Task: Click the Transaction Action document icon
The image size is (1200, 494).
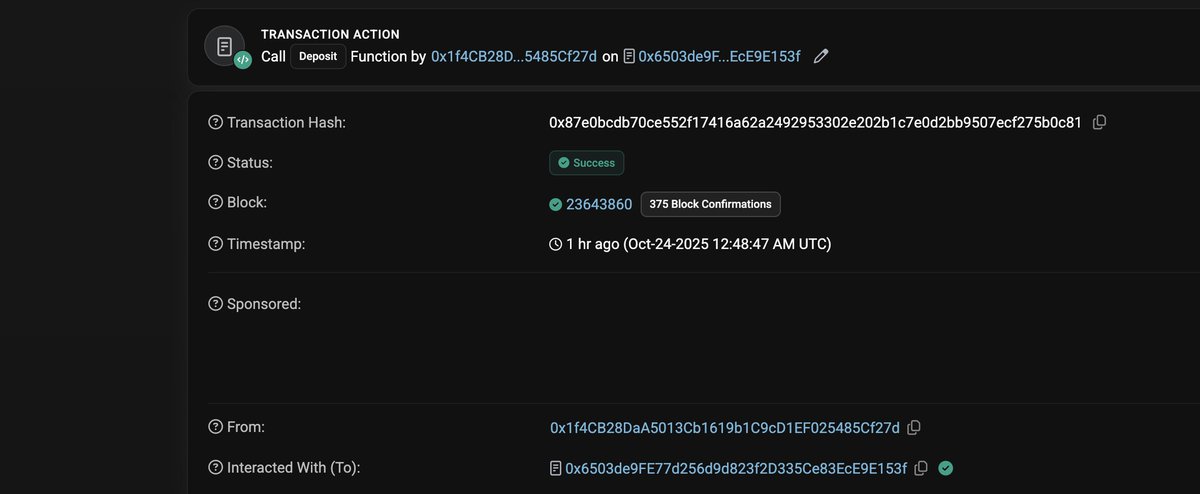Action: [x=225, y=46]
